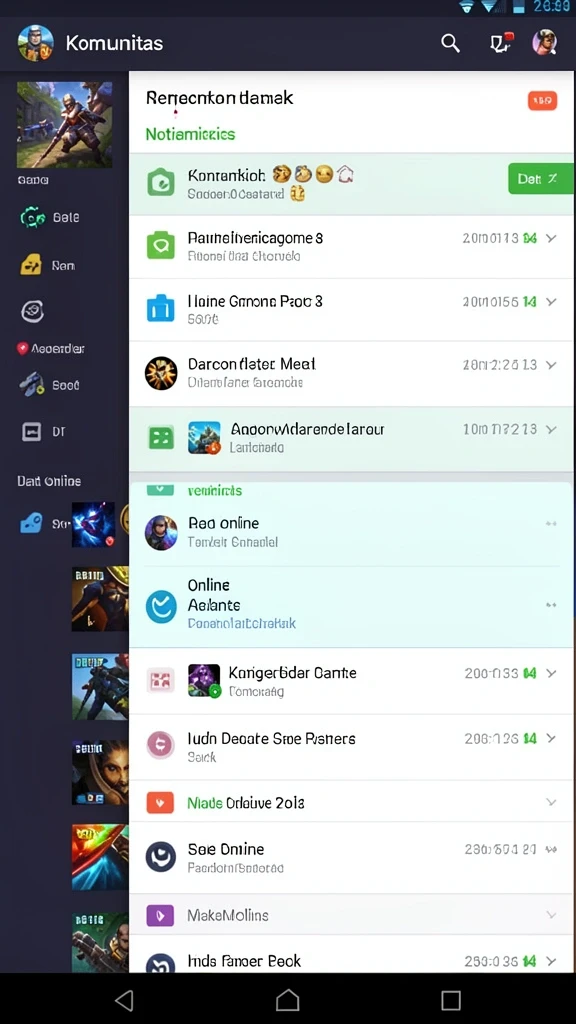576x1024 pixels.
Task: Open options dots for Online Aelante
Action: click(551, 605)
